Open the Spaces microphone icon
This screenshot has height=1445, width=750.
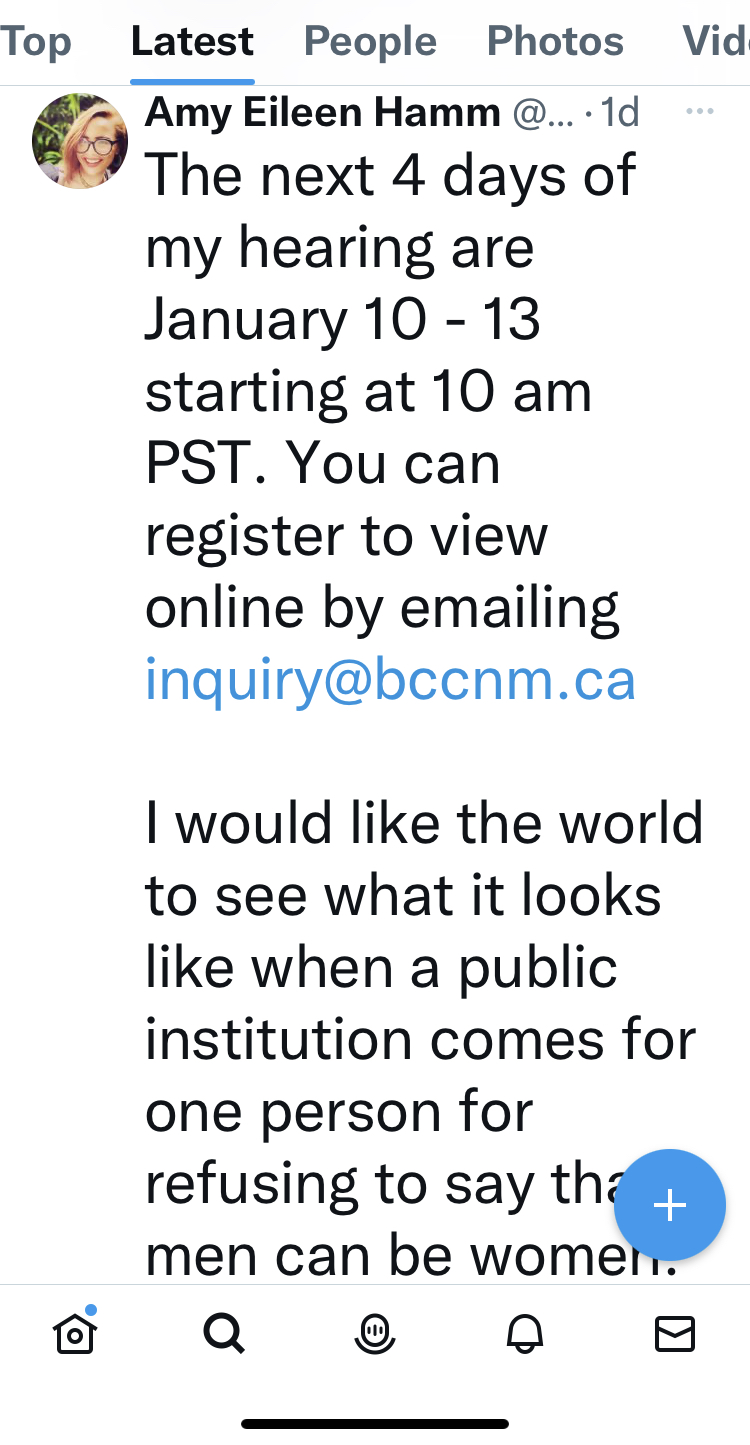click(375, 1333)
